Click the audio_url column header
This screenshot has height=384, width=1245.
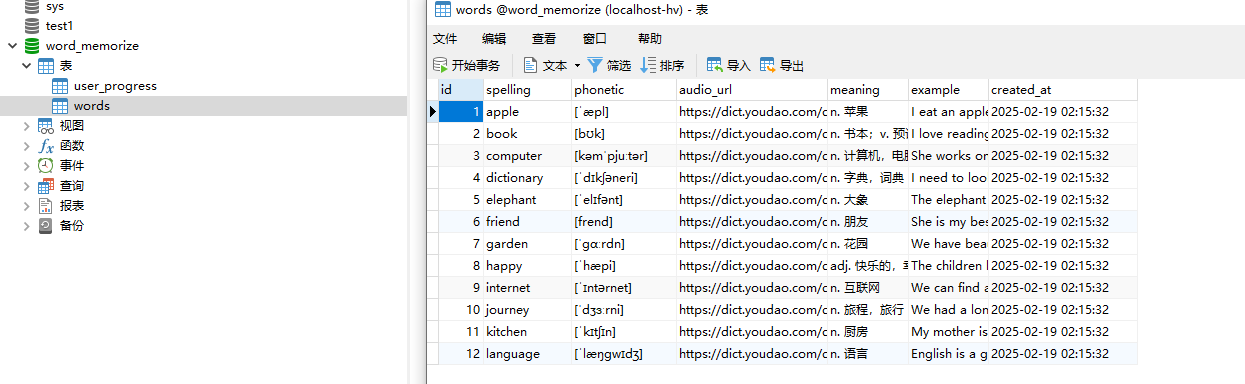752,90
